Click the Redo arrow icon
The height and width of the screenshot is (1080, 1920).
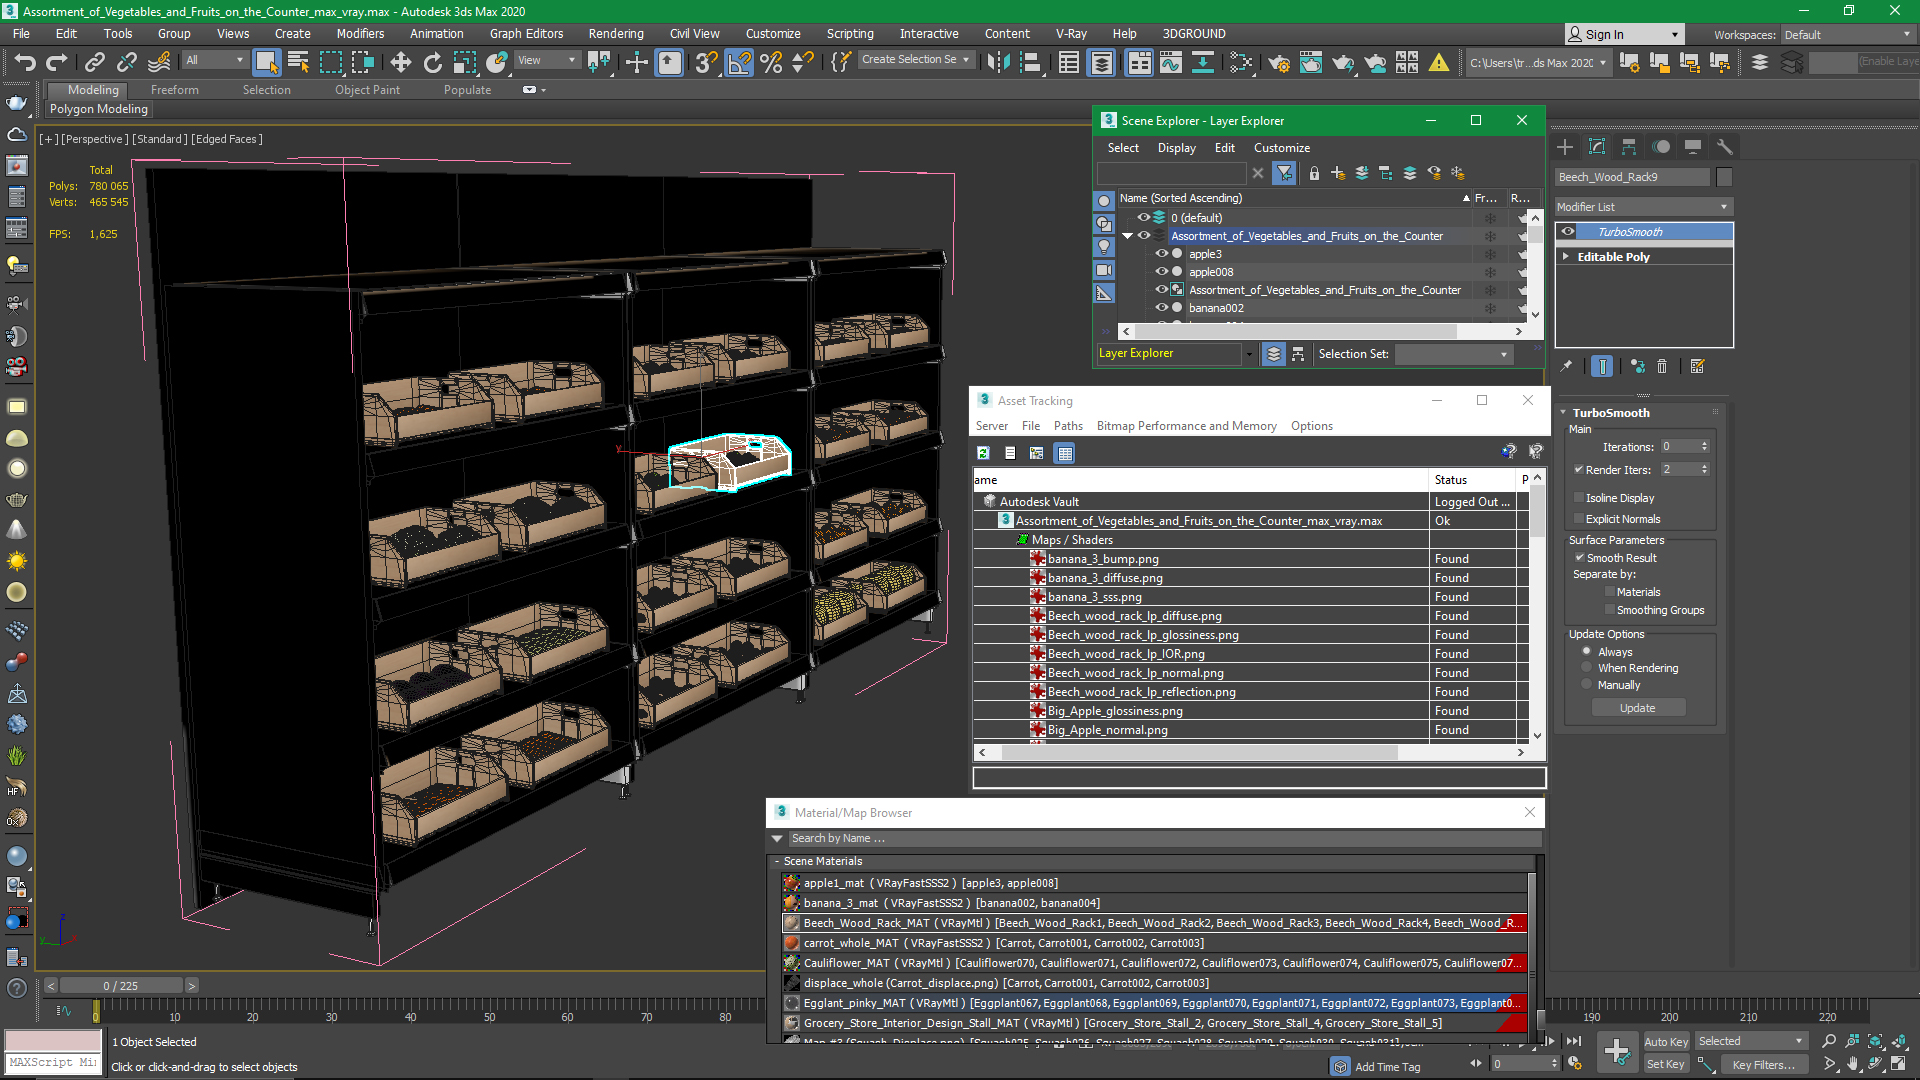[x=57, y=63]
